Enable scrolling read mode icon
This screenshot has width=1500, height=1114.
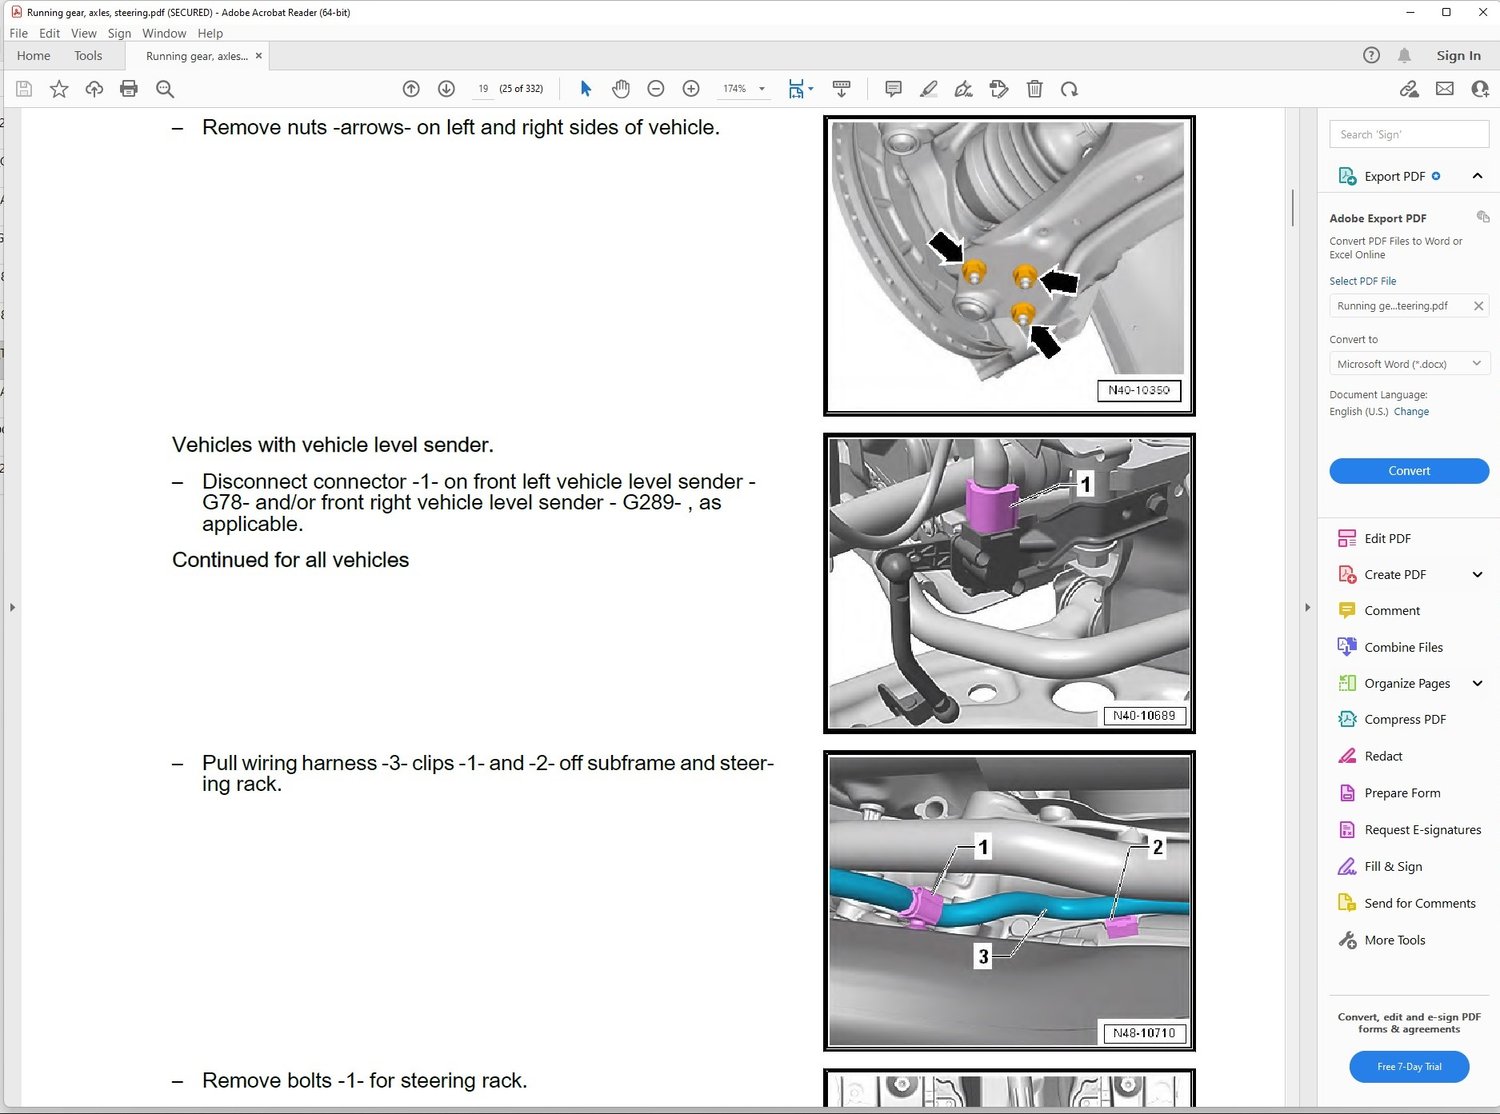(x=841, y=89)
